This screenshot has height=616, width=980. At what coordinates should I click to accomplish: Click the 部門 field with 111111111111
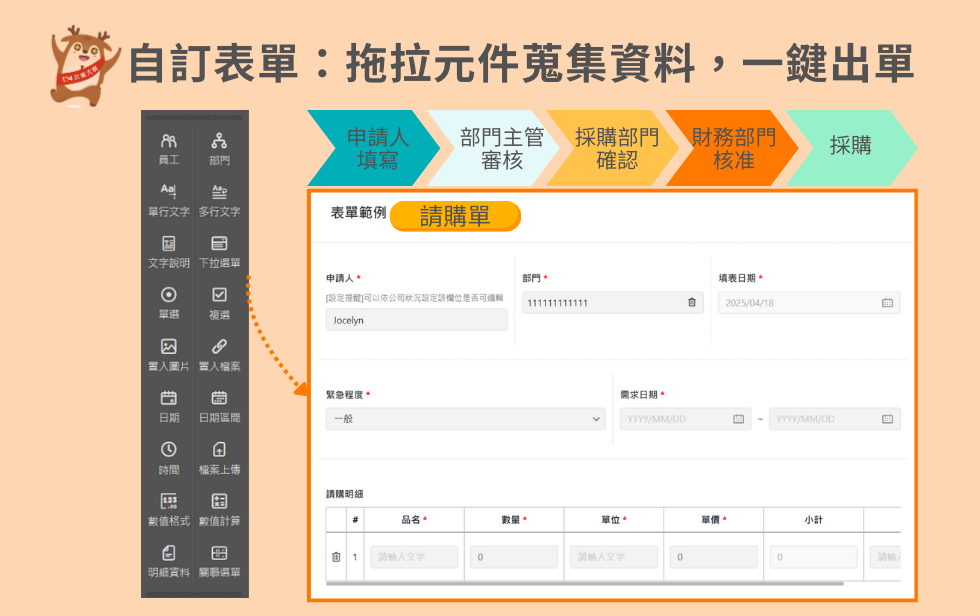coord(612,302)
